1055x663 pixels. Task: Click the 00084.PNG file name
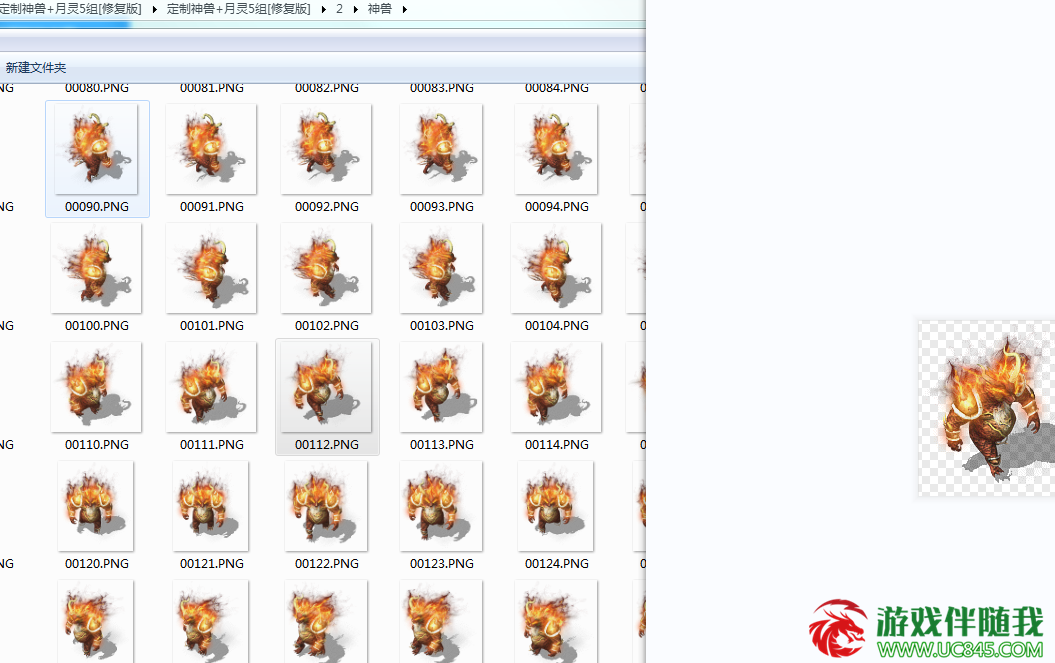[557, 88]
